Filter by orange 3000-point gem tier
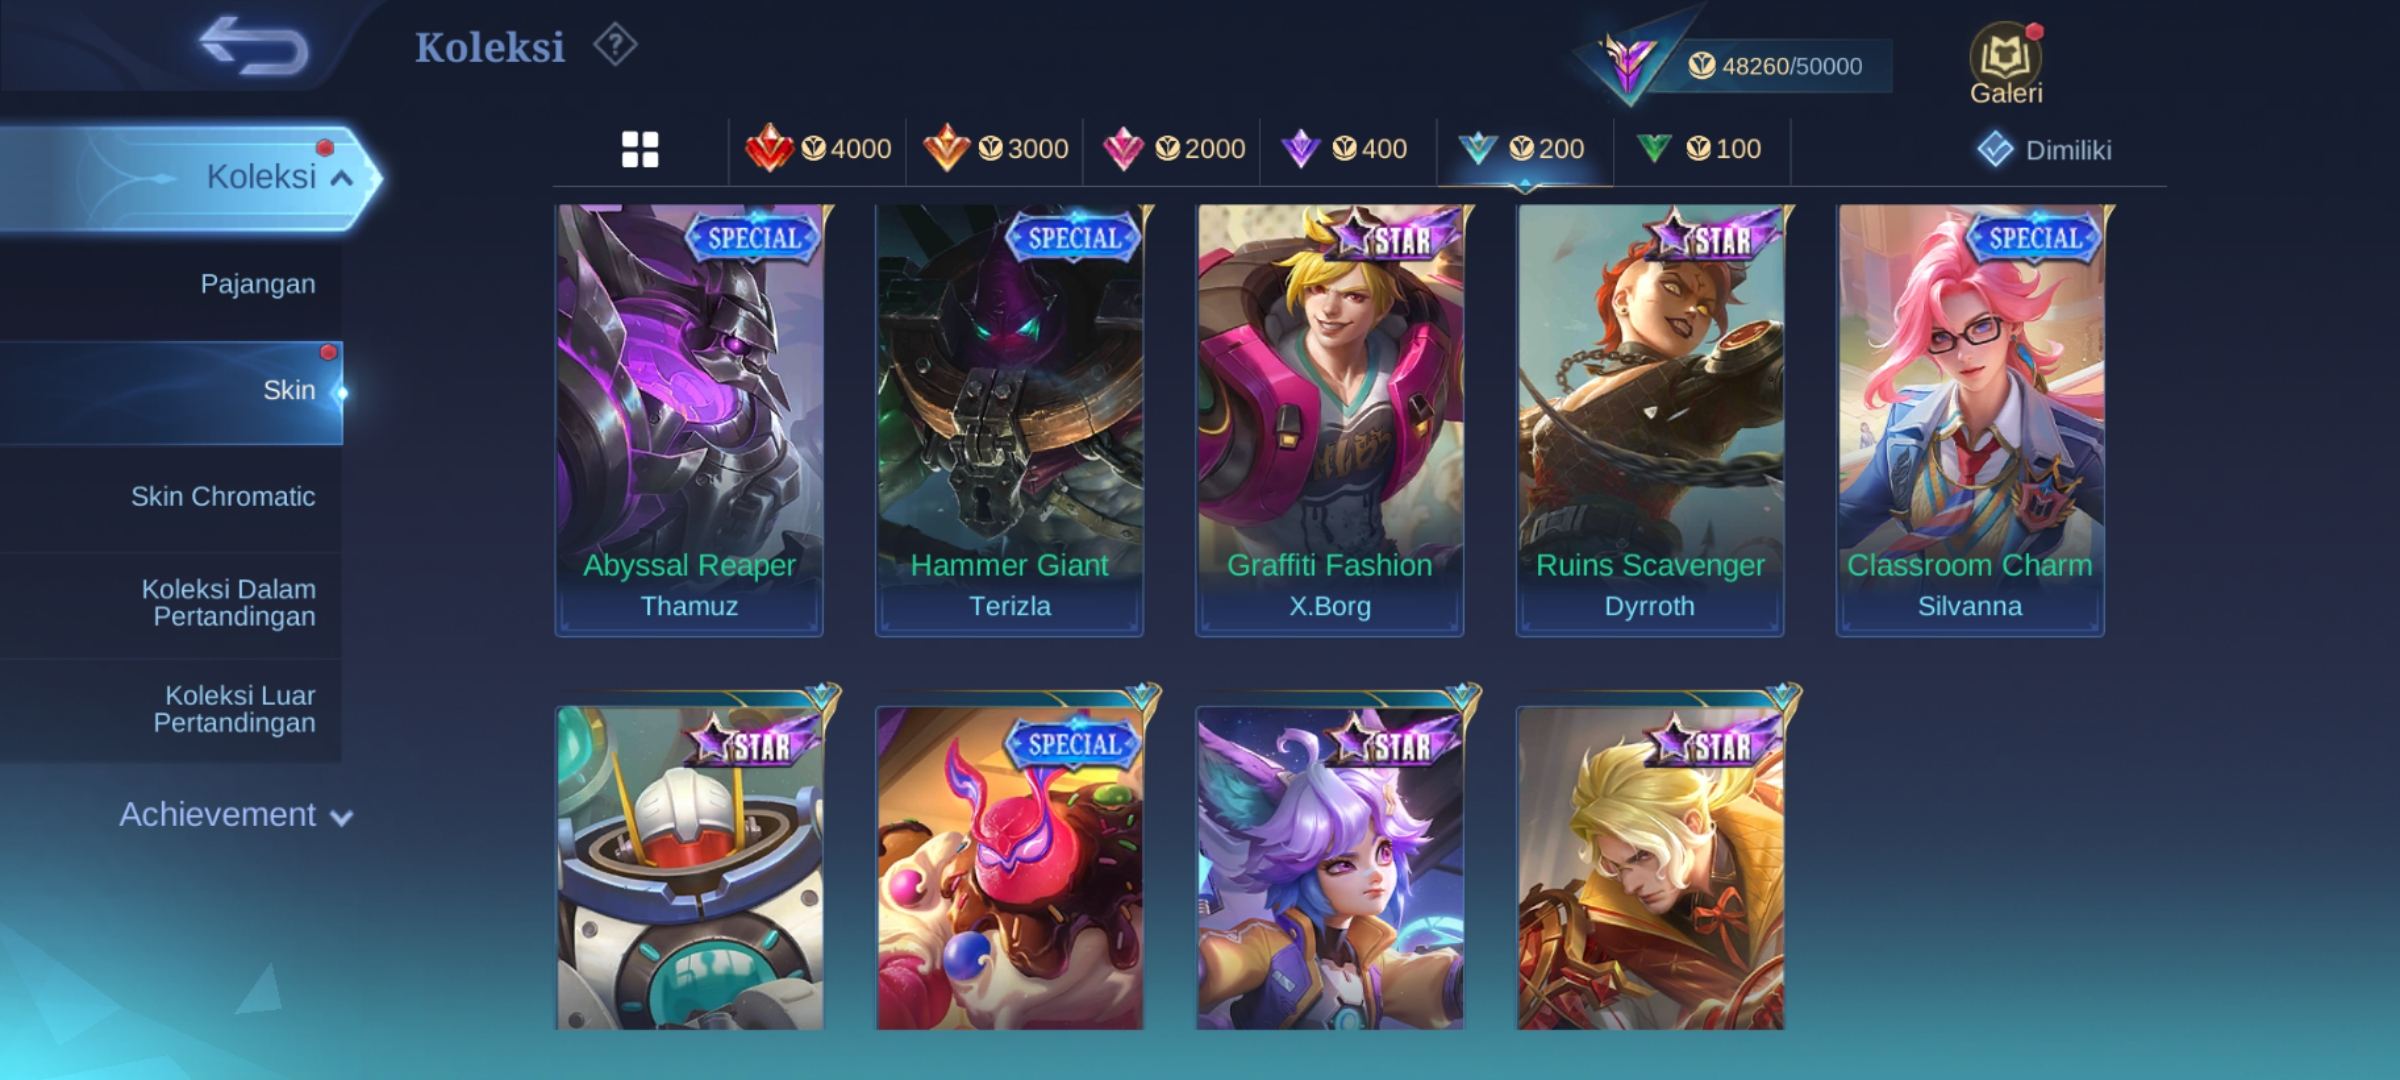 pos(995,149)
